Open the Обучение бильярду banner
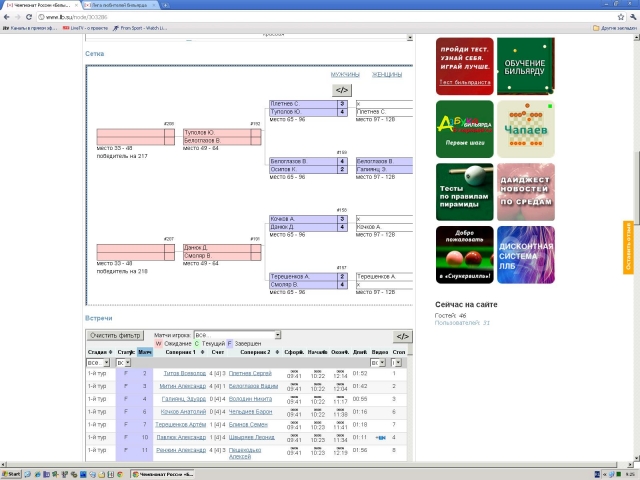Viewport: 640px width, 480px height. pos(525,66)
